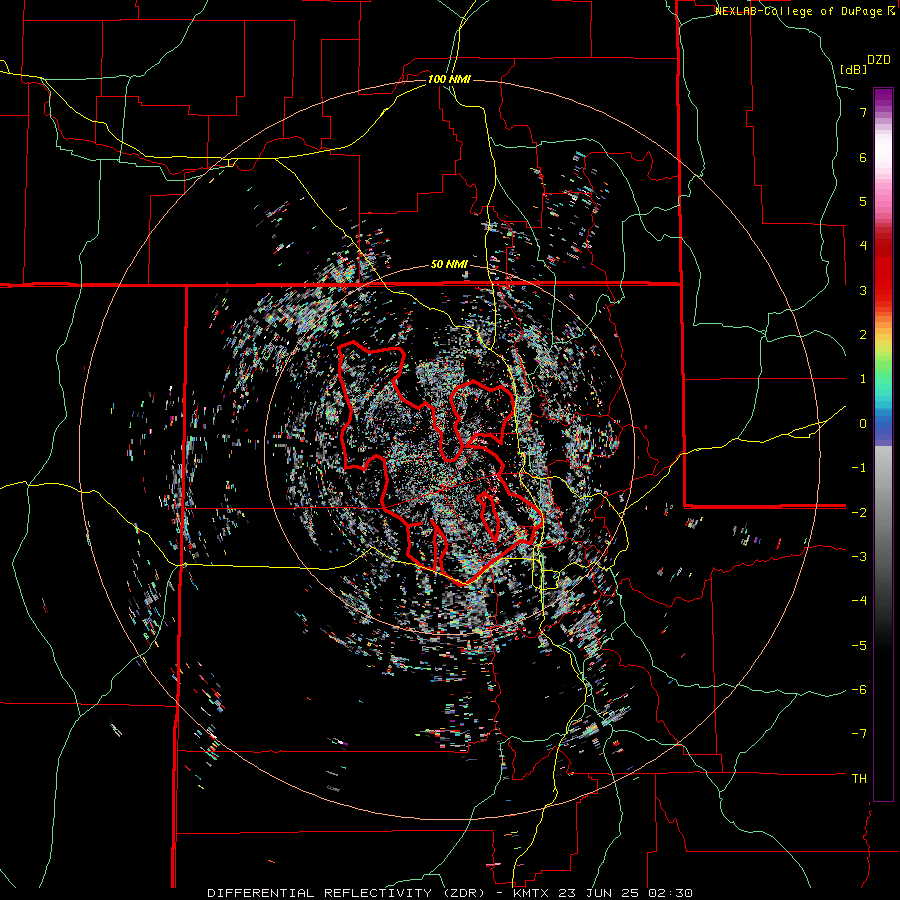Image resolution: width=900 pixels, height=900 pixels.
Task: Click the TH threshold label
Action: tap(859, 779)
